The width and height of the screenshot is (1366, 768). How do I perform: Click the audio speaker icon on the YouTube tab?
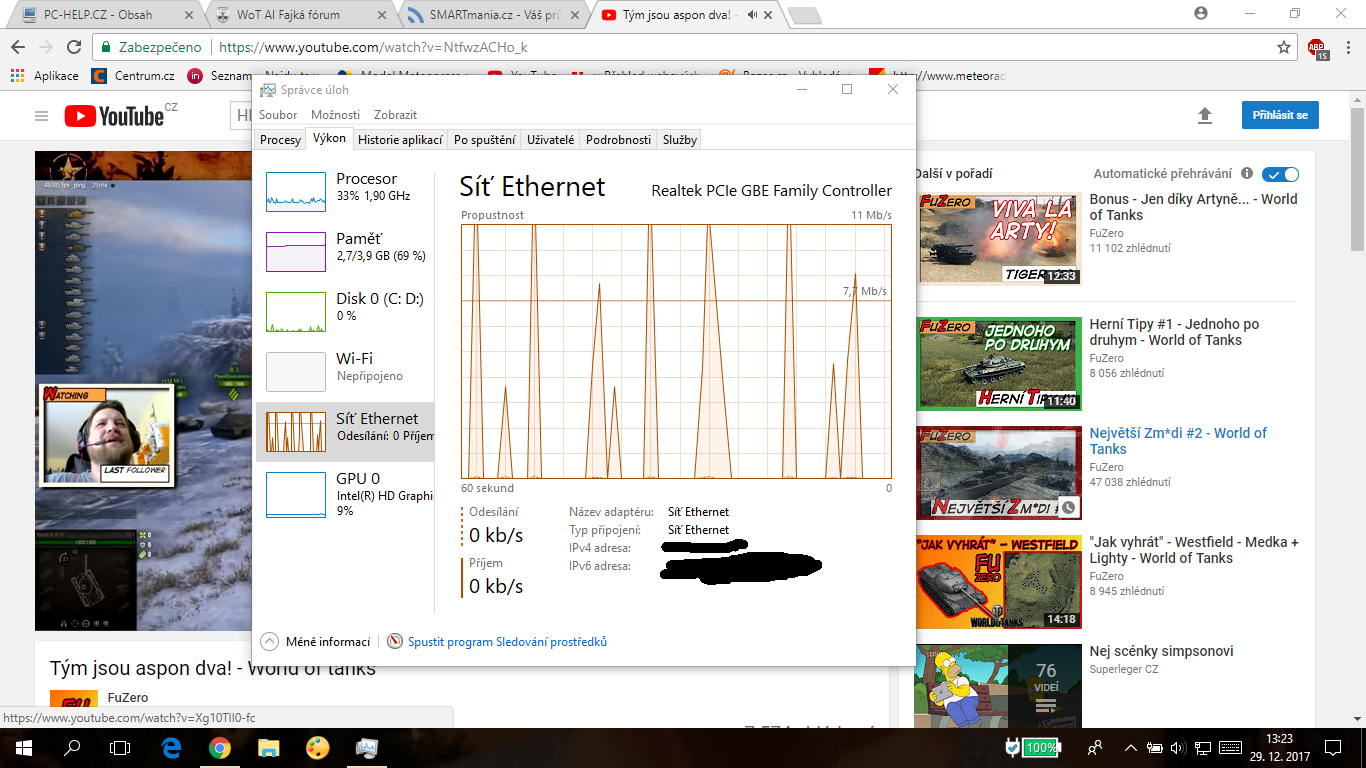click(751, 15)
